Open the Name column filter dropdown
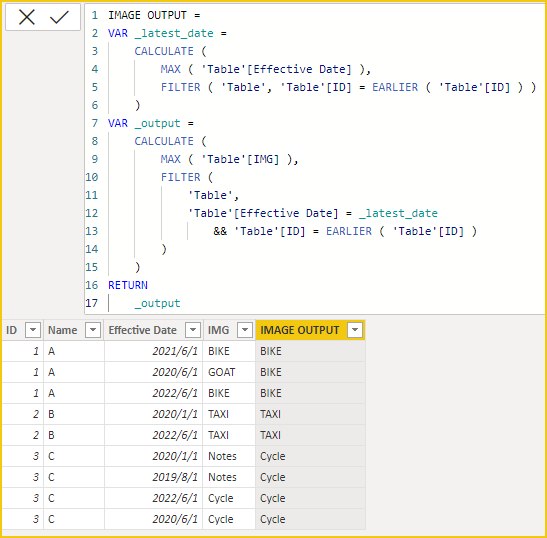 click(x=93, y=330)
